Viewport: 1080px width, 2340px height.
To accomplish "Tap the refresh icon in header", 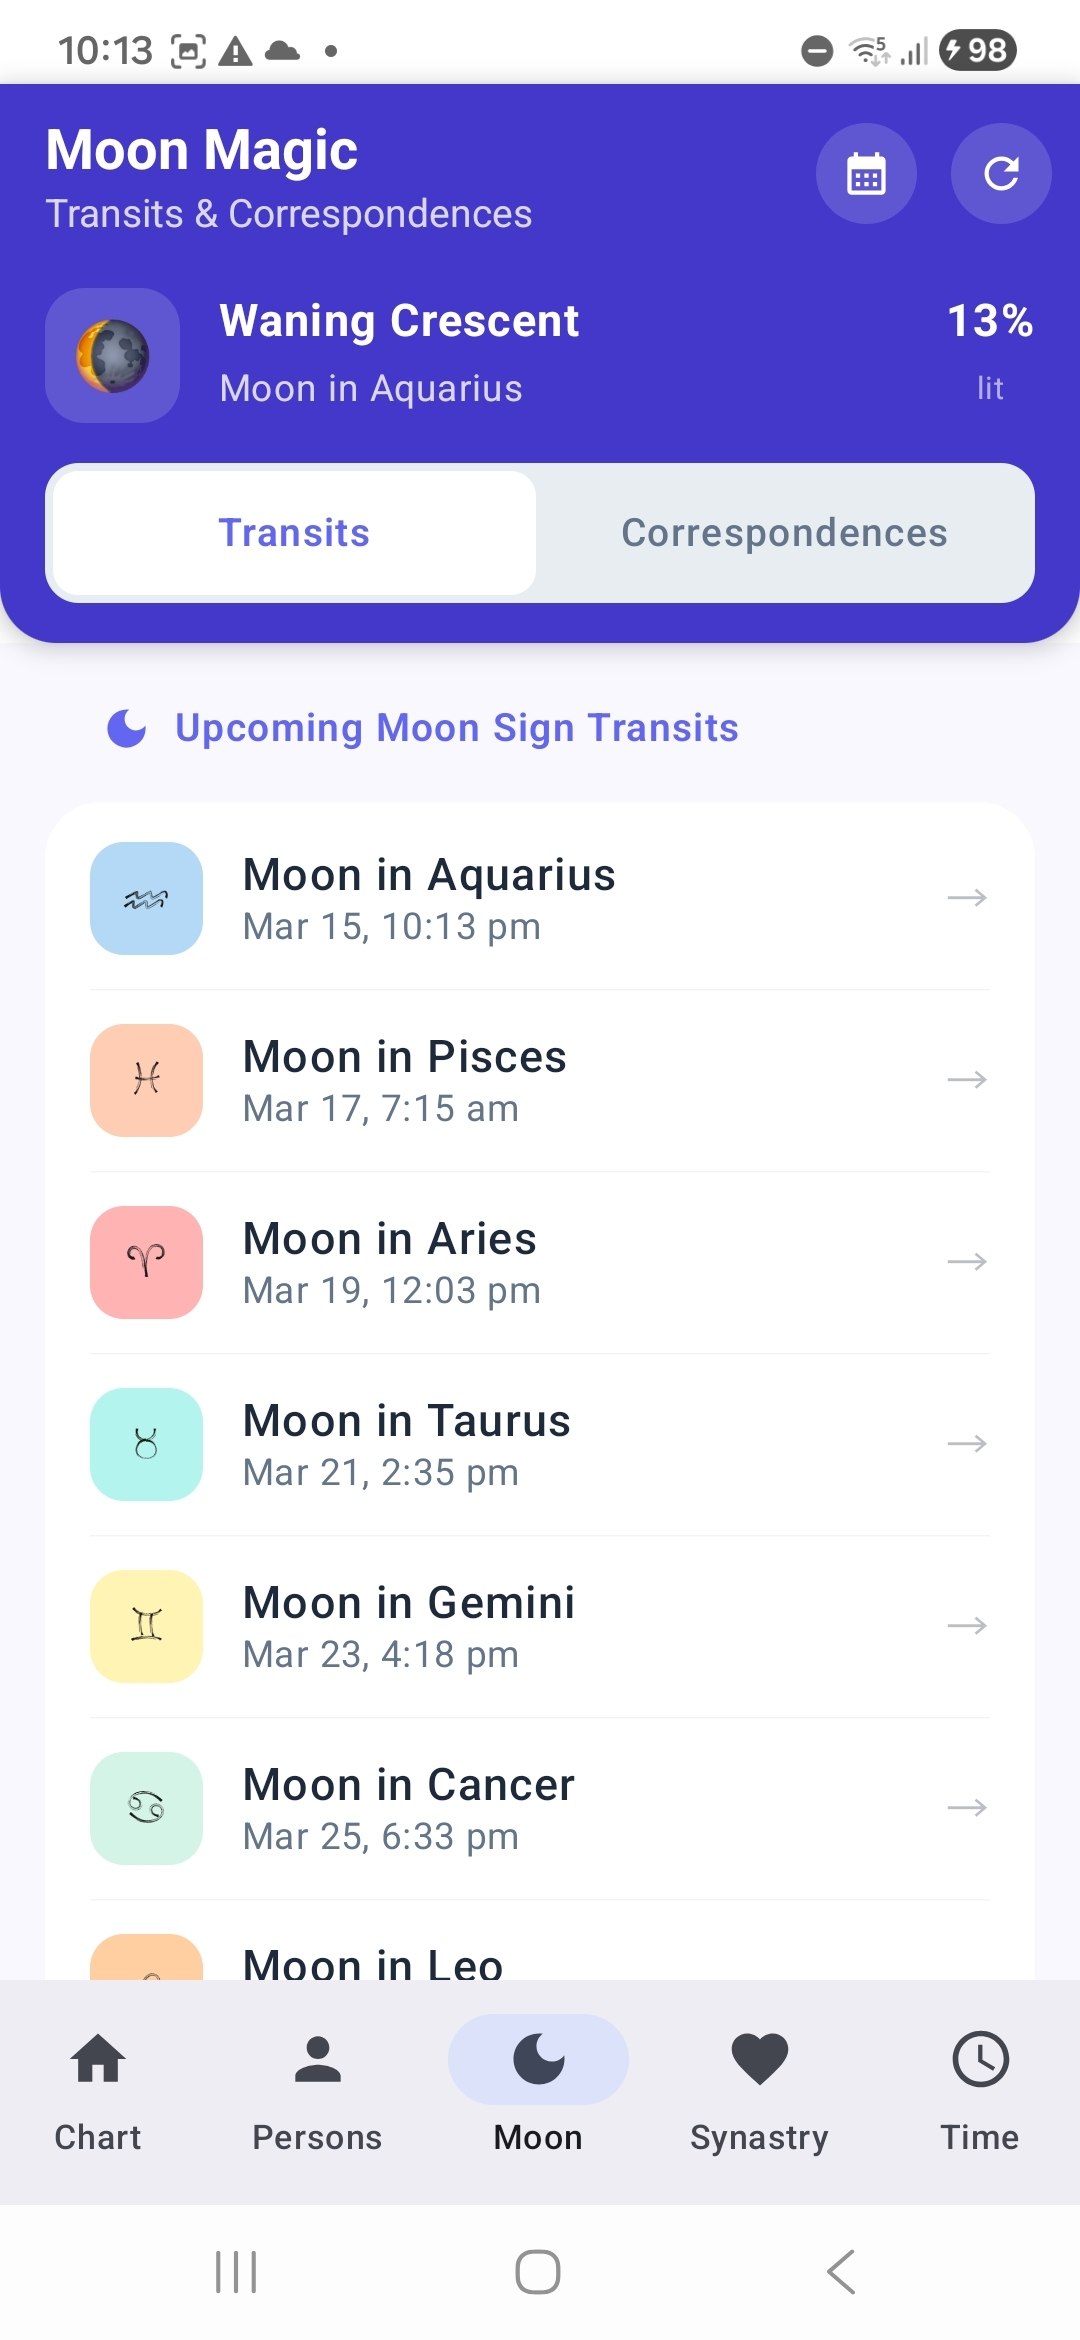I will 1000,174.
